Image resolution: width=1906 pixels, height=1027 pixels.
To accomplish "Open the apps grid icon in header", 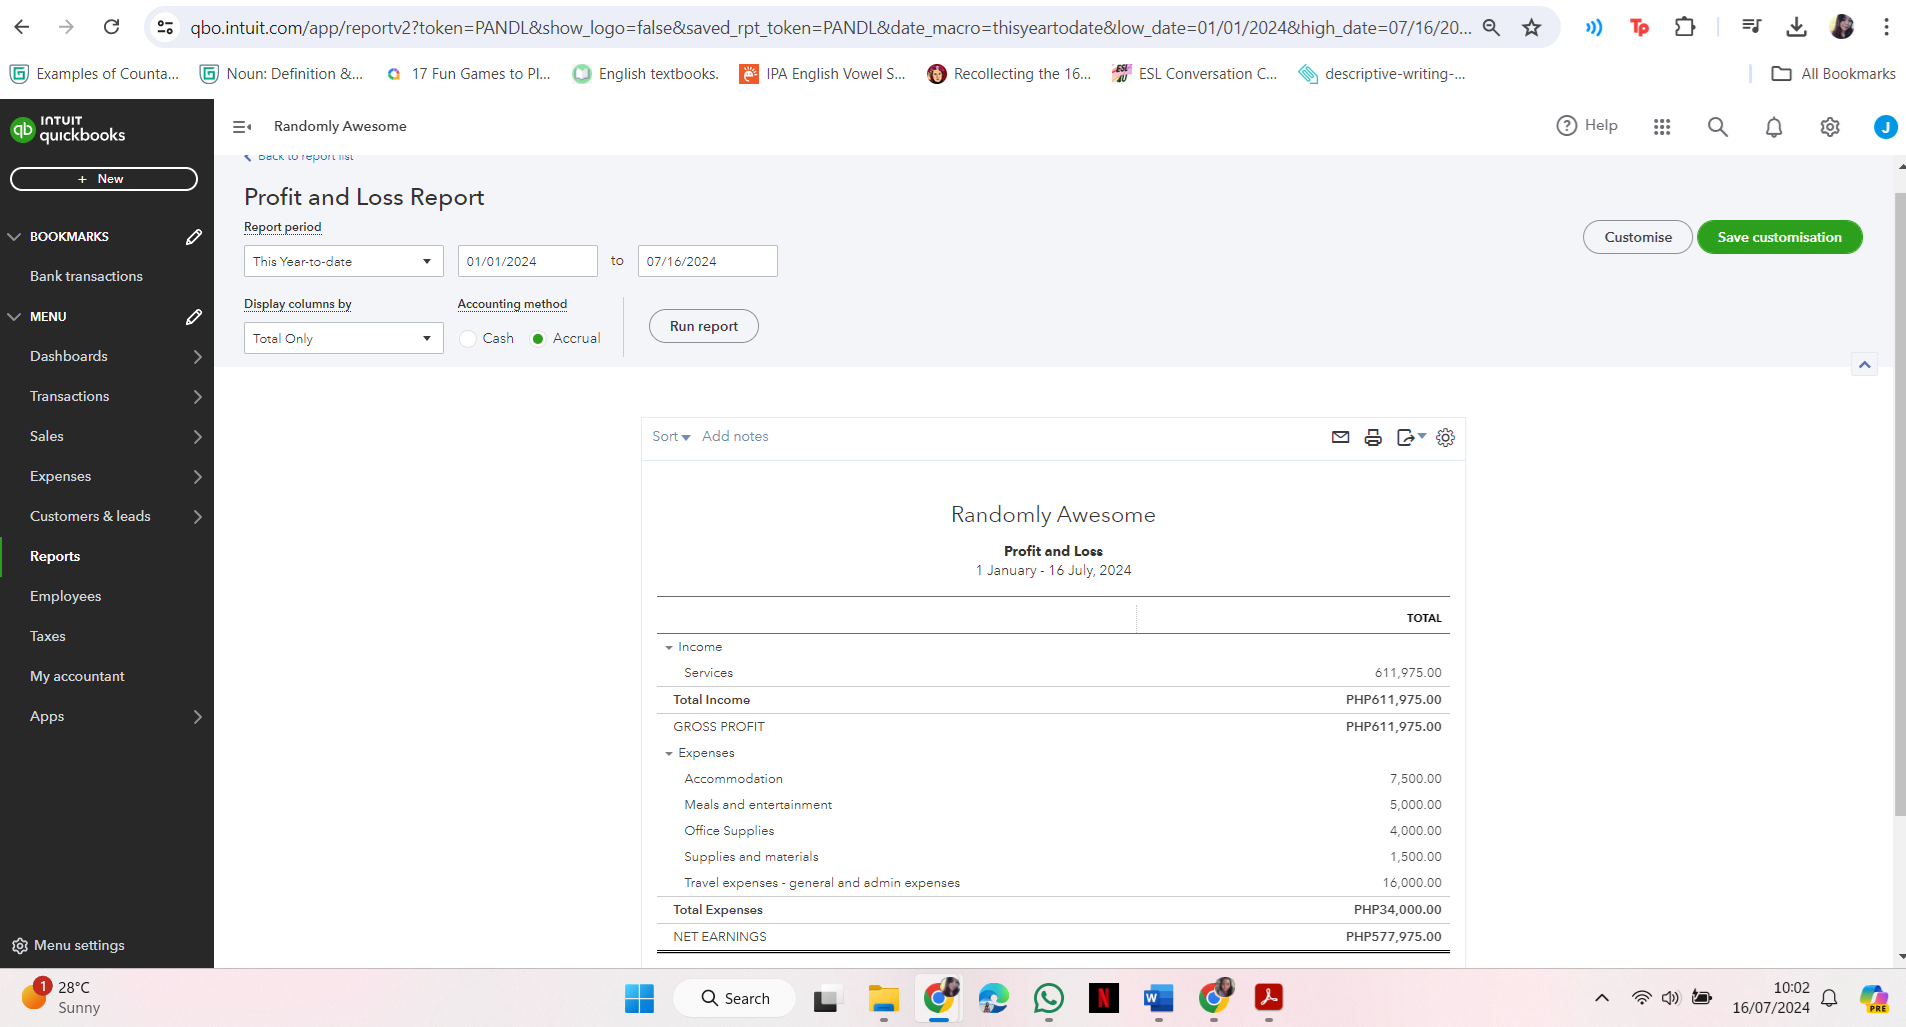I will click(x=1662, y=127).
